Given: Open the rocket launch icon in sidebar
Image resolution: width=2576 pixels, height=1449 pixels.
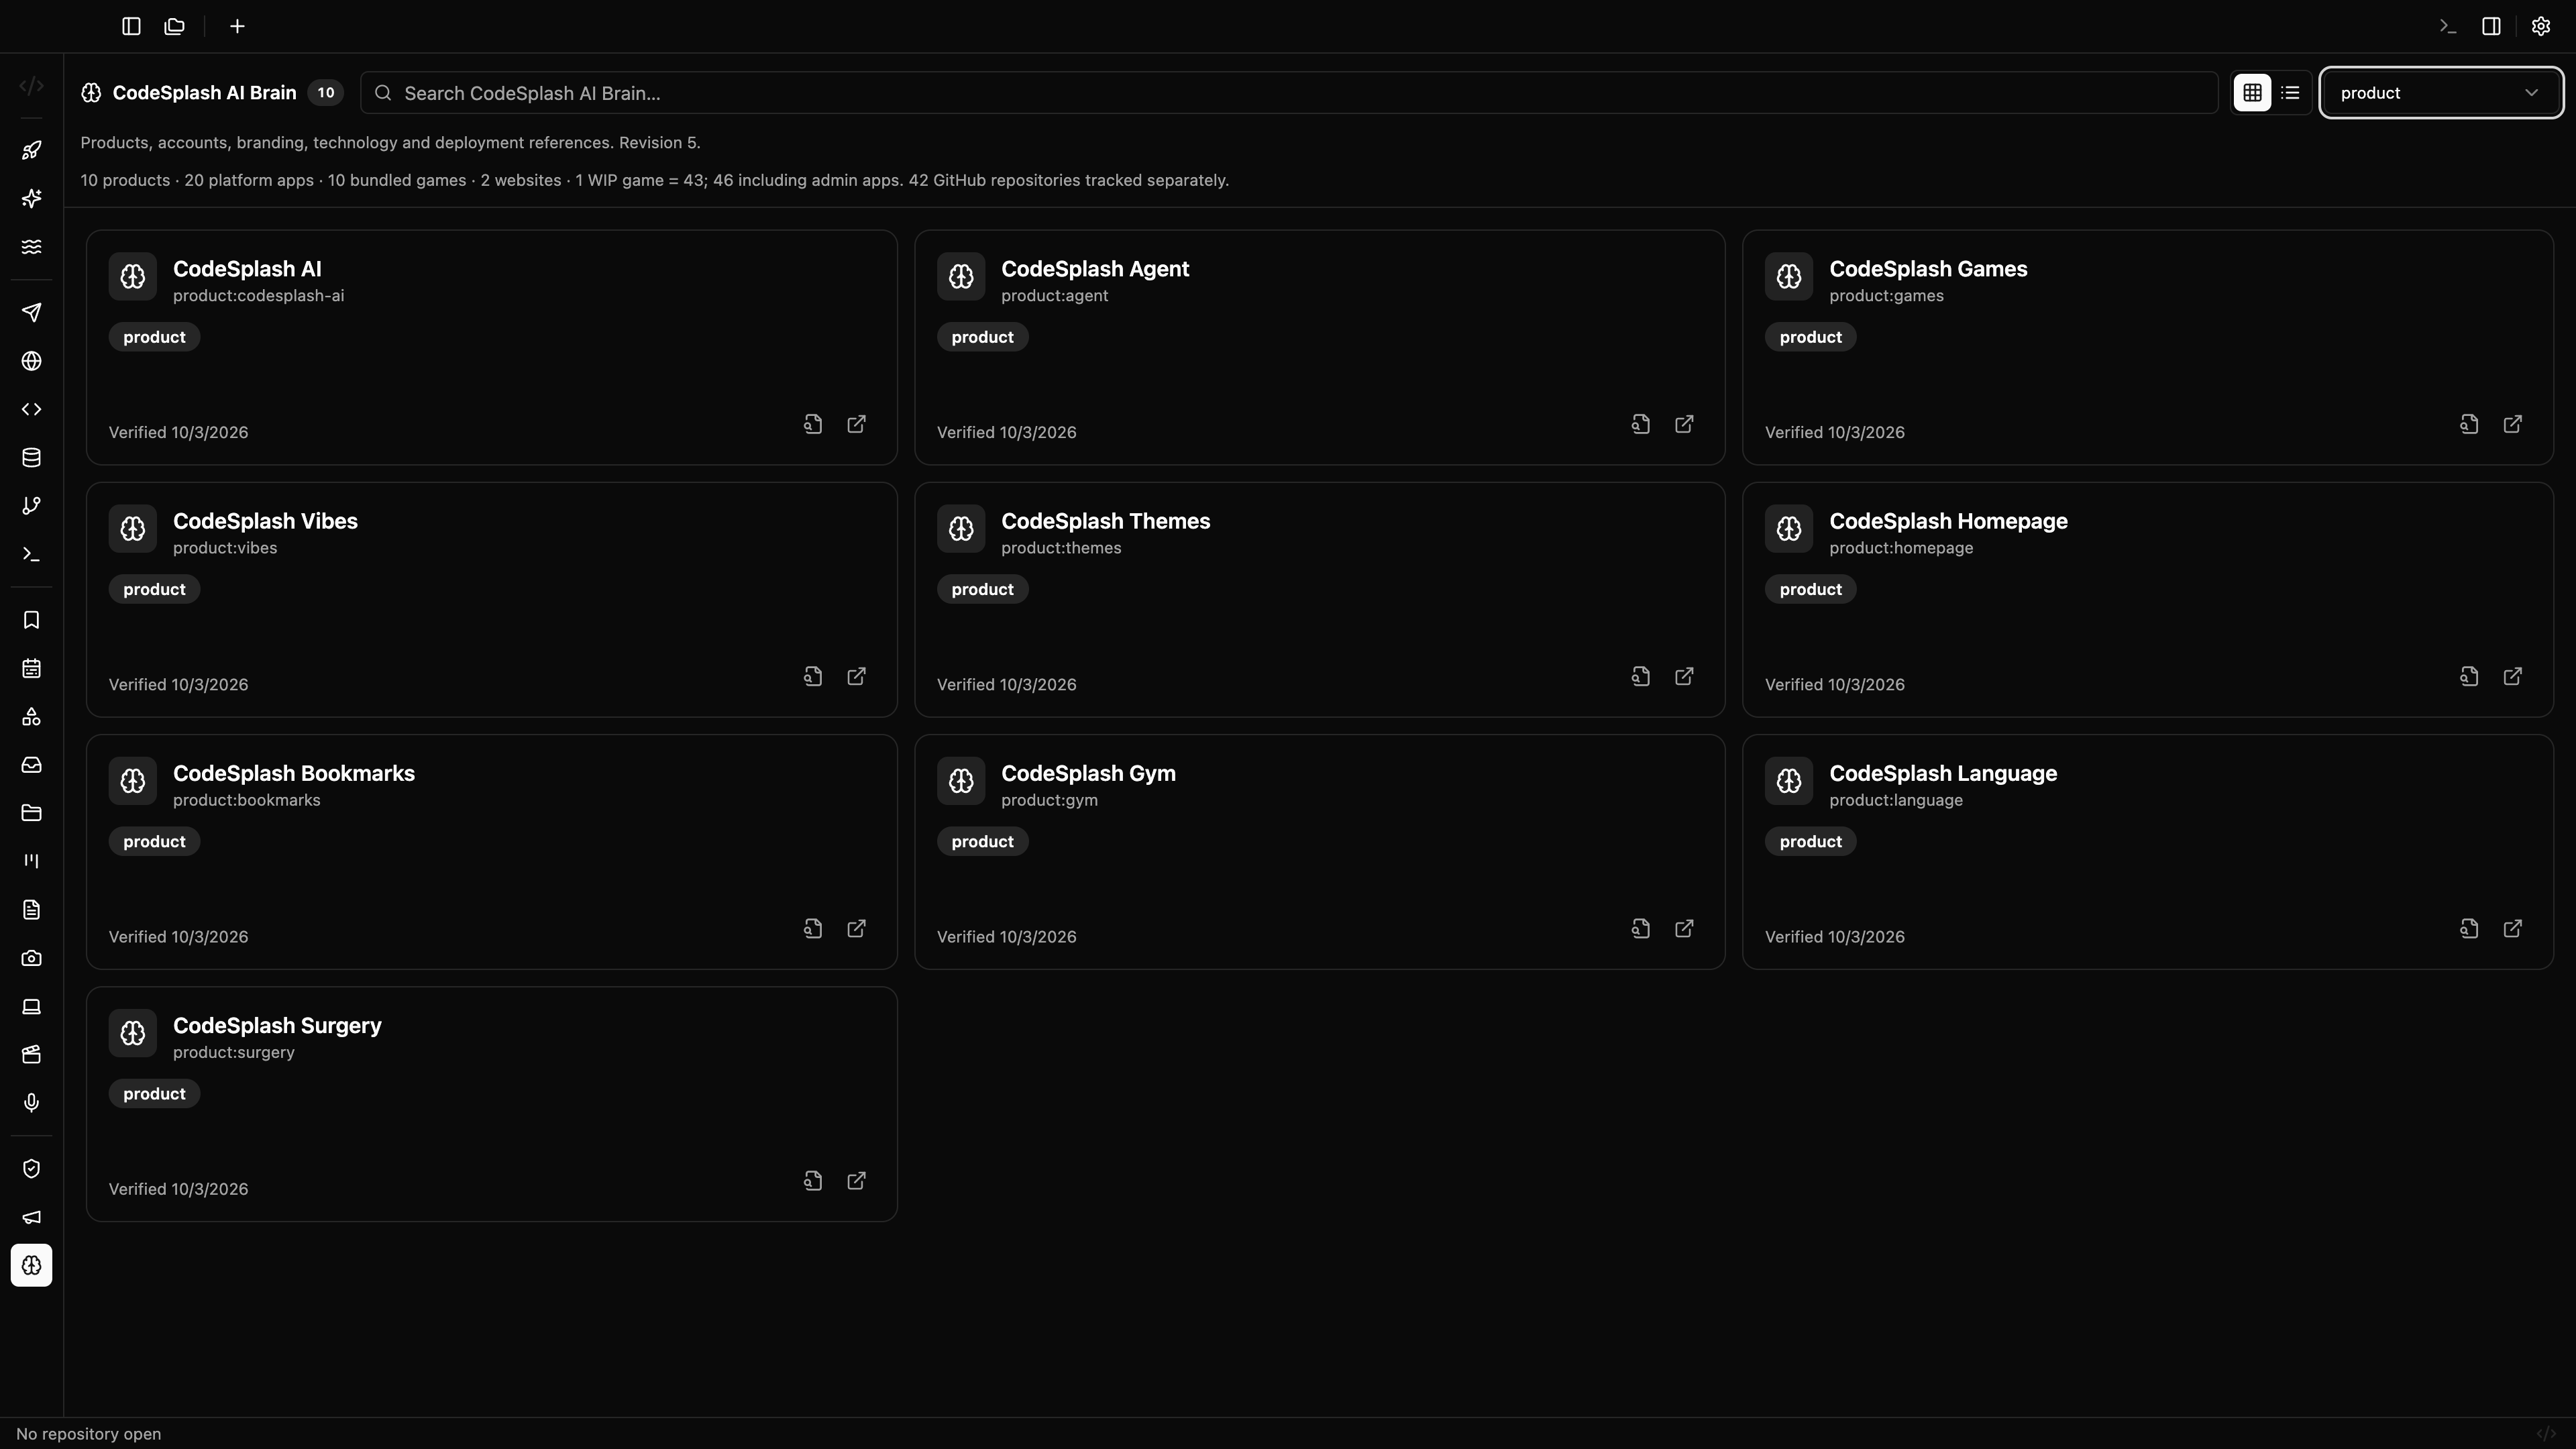Looking at the screenshot, I should coord(31,150).
